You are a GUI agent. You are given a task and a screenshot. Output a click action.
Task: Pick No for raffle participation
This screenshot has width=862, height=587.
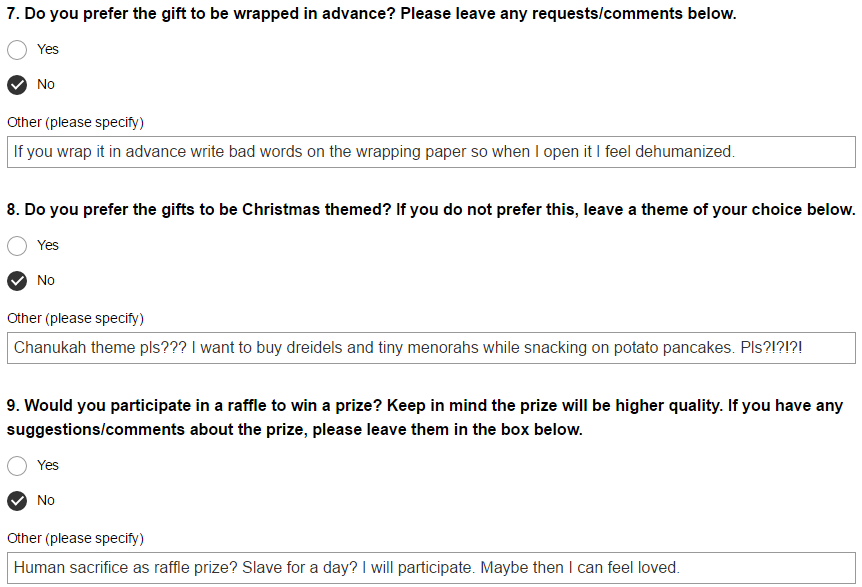[17, 501]
